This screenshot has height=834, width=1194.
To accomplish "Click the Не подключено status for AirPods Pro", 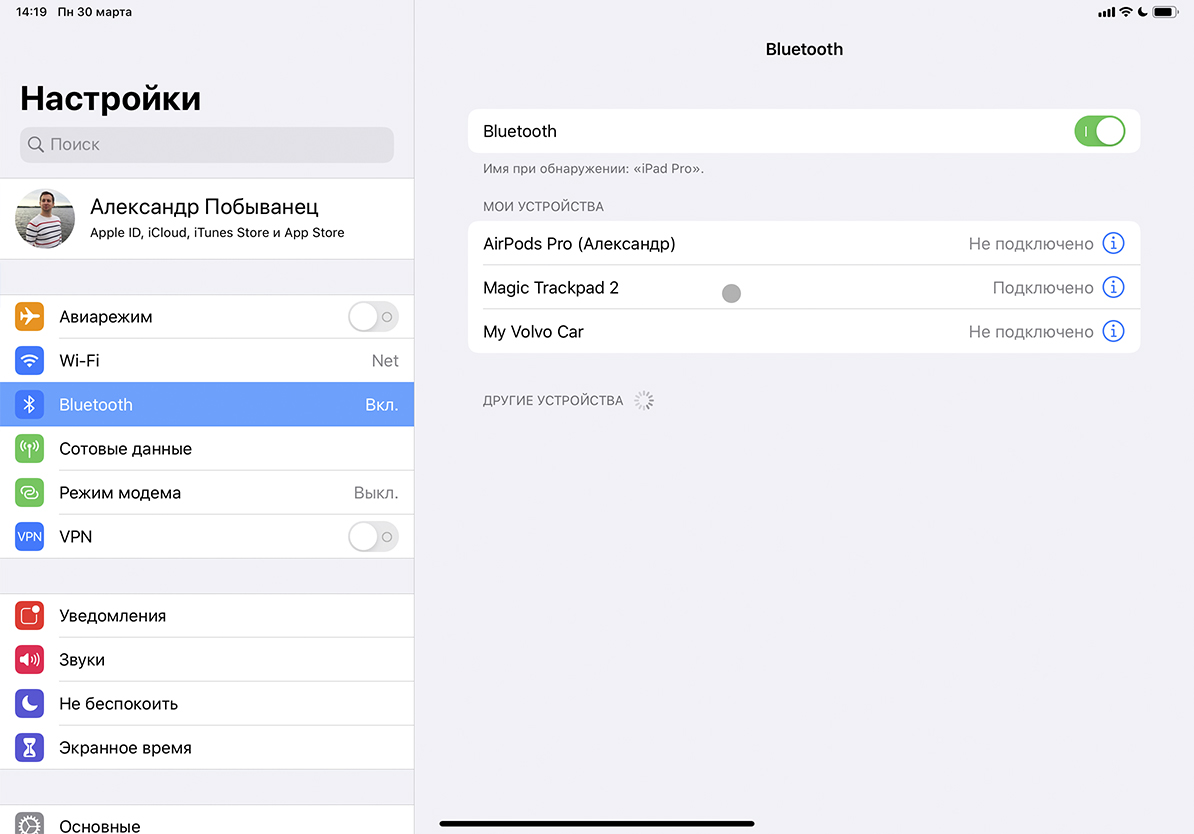I will [x=1031, y=244].
